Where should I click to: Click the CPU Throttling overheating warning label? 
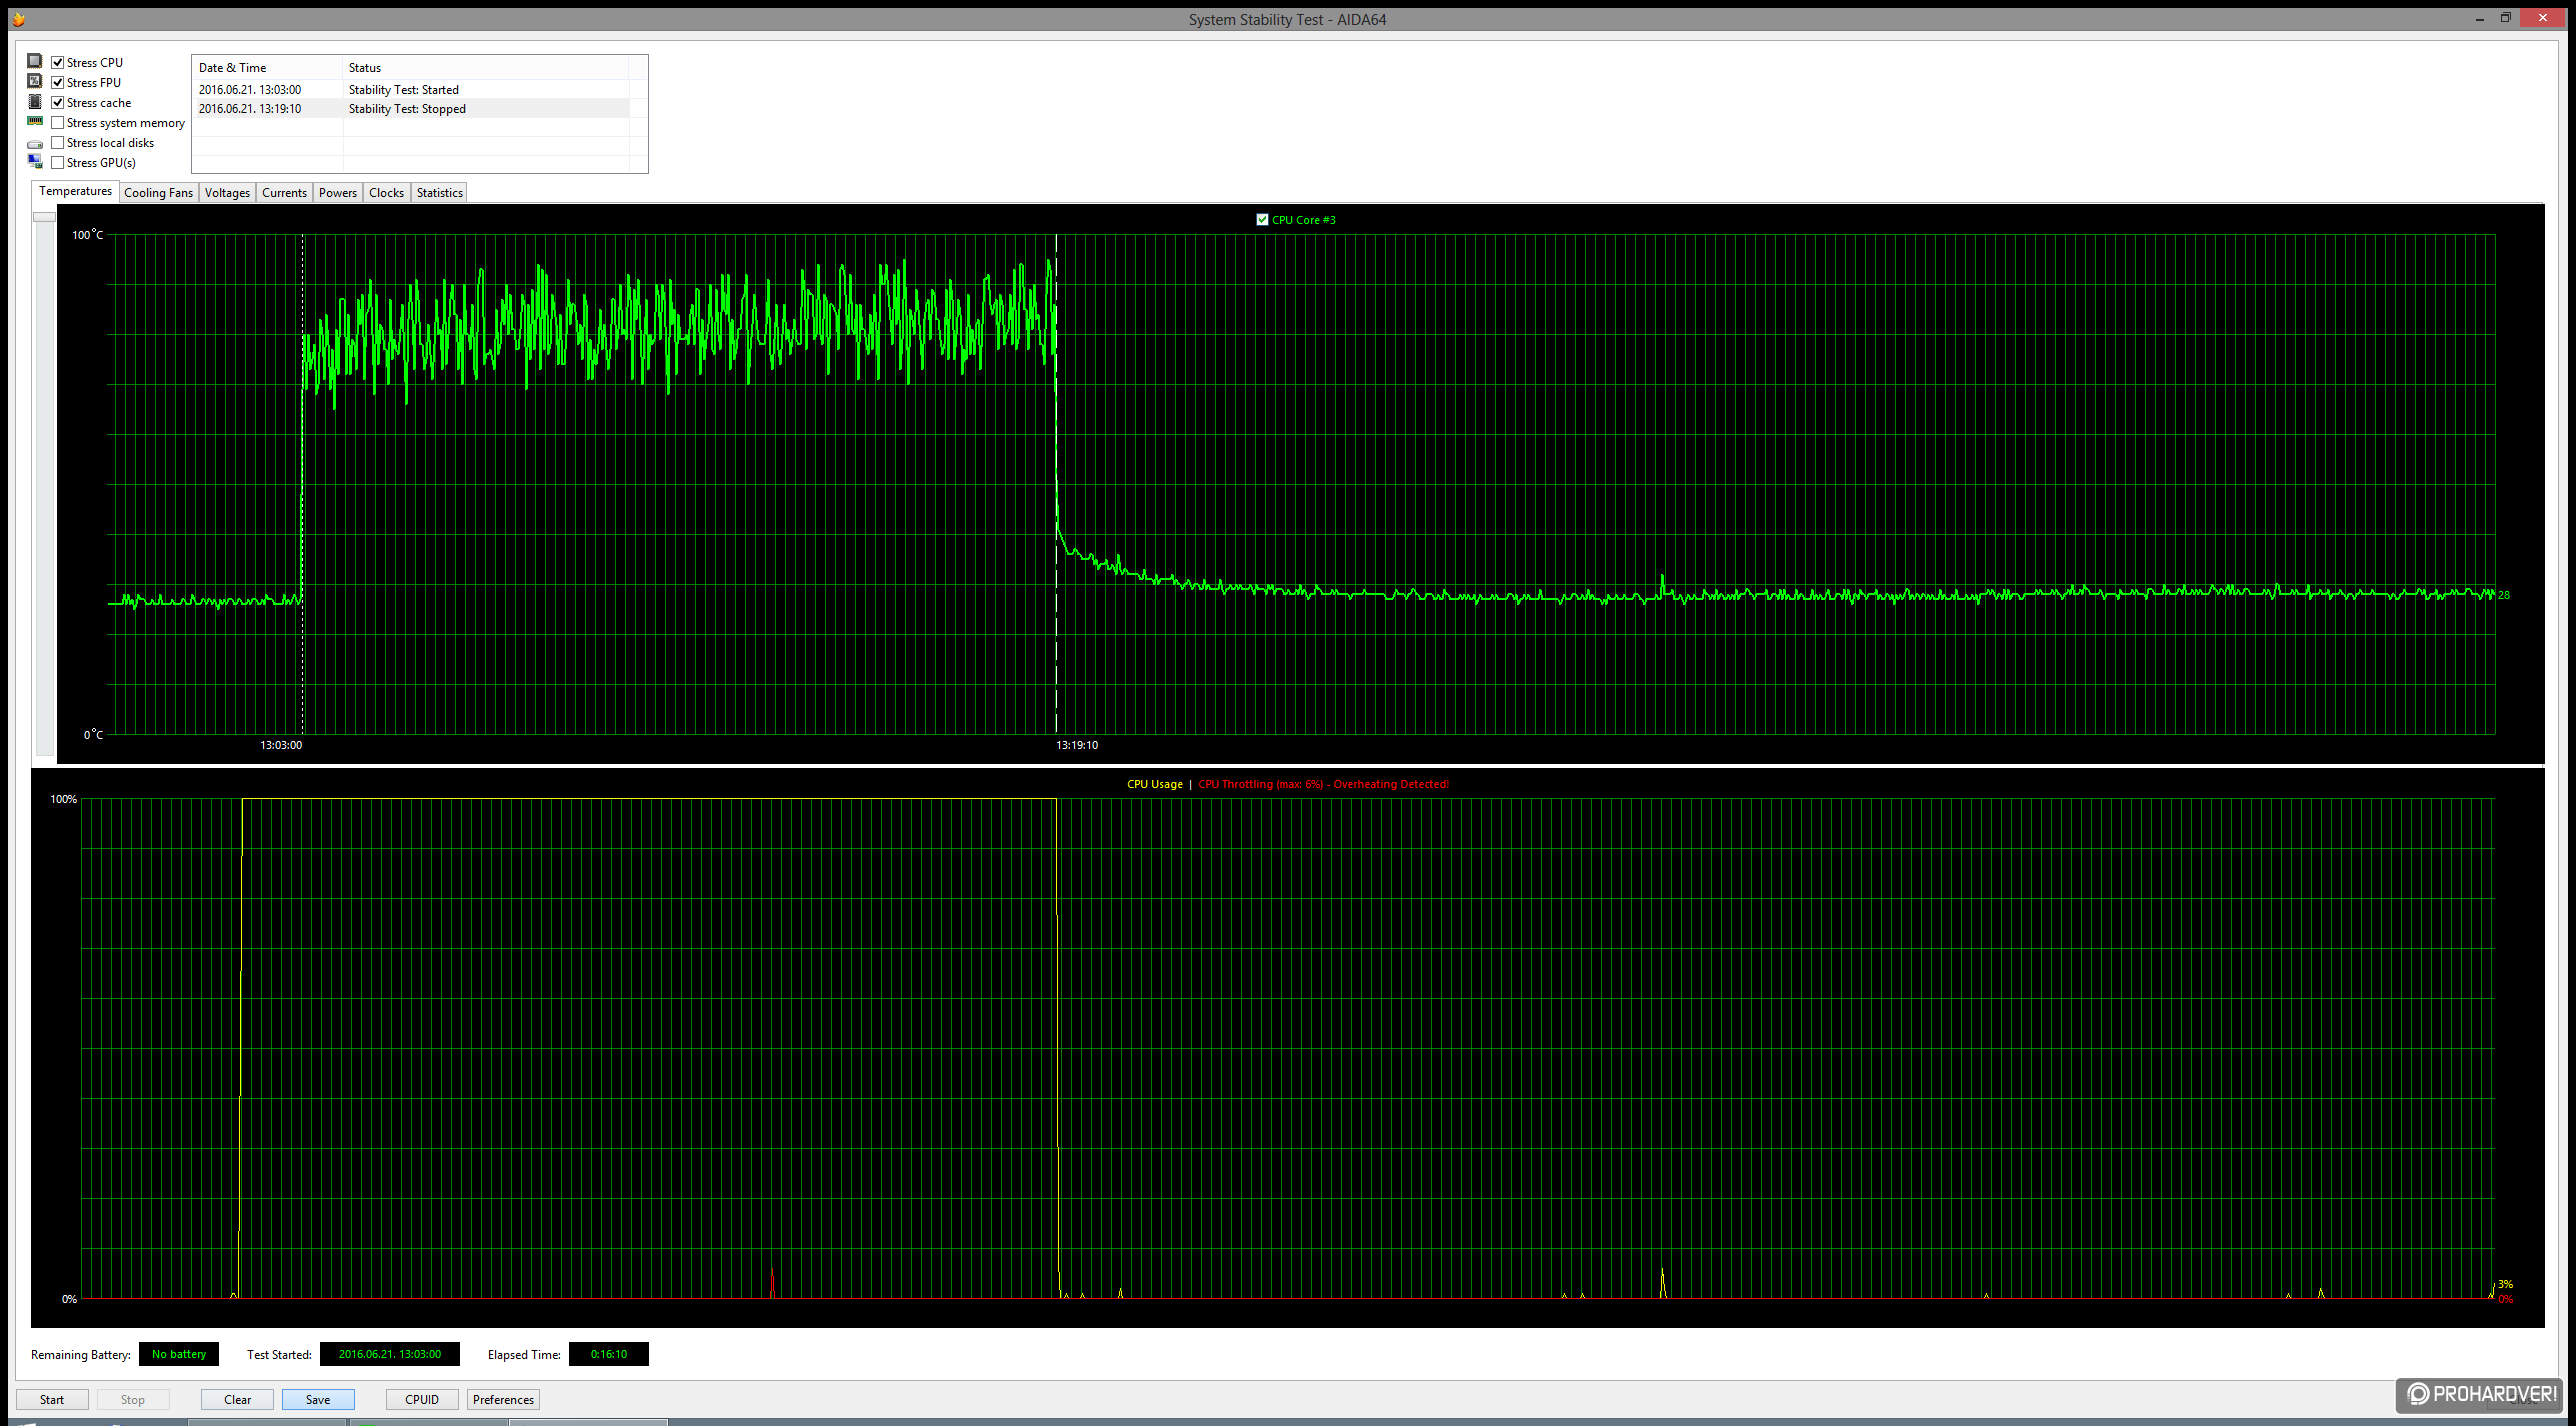click(x=1323, y=784)
